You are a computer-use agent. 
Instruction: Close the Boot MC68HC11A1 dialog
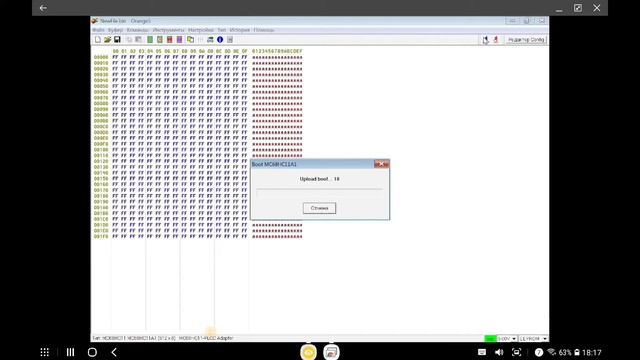click(381, 164)
